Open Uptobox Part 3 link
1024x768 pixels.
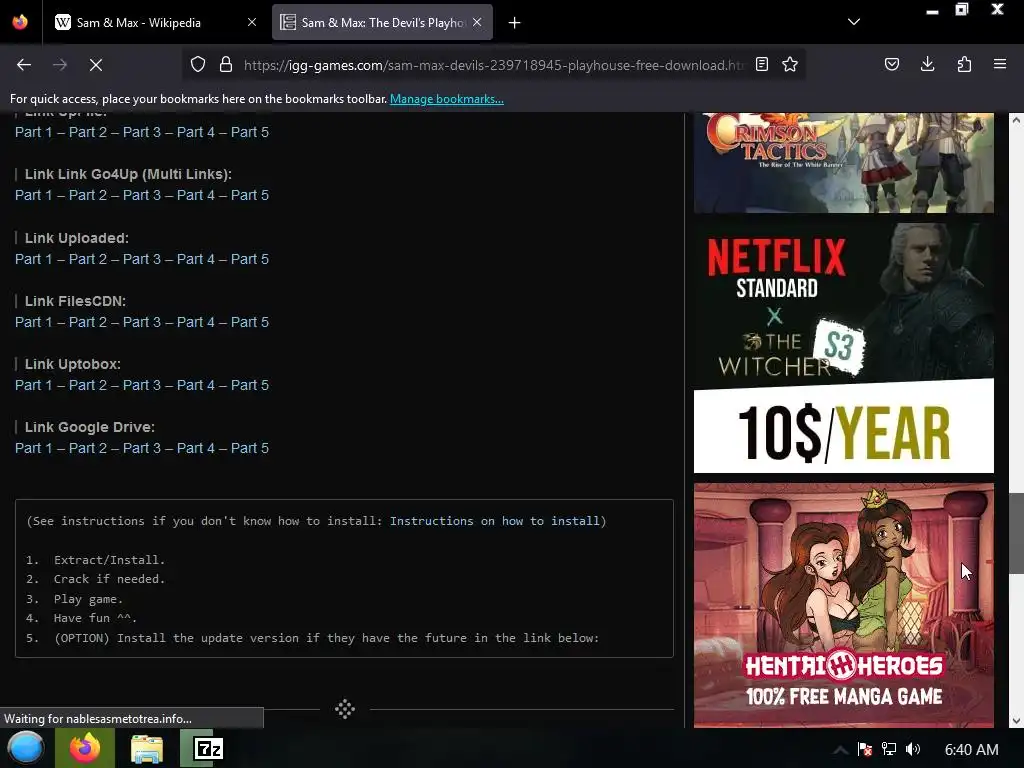point(142,385)
